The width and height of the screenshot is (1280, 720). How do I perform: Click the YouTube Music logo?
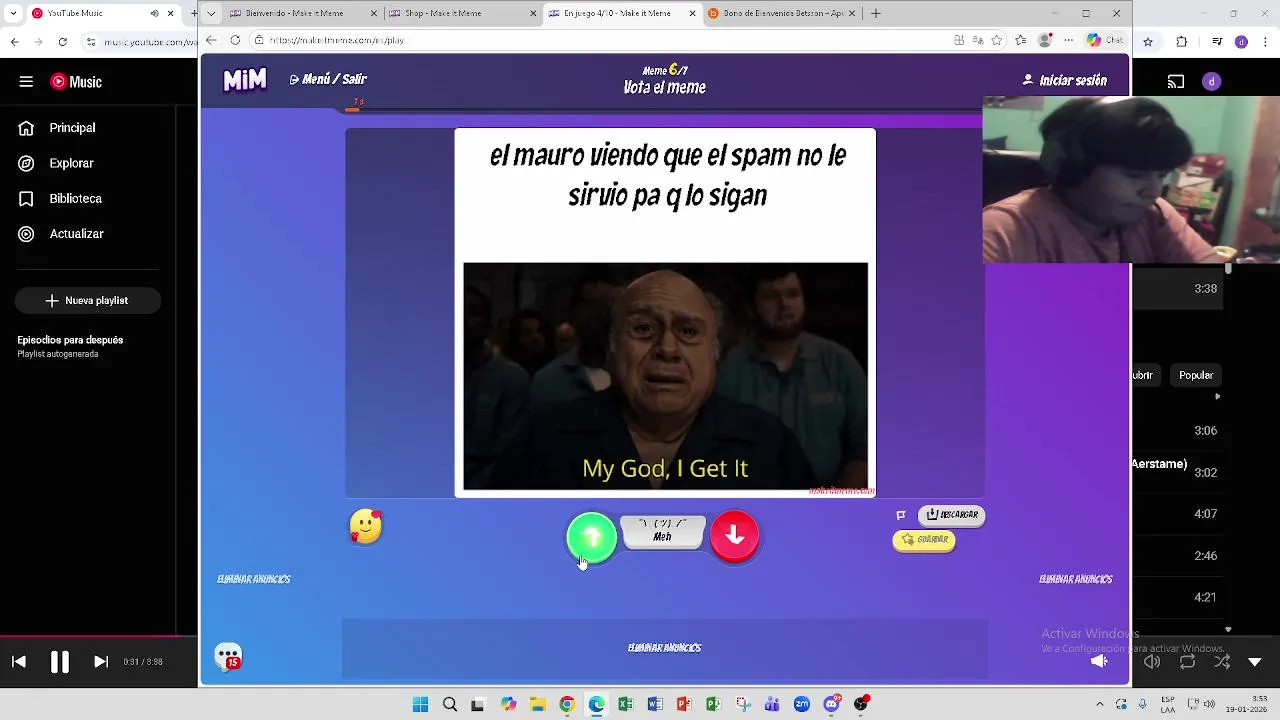pyautogui.click(x=76, y=82)
